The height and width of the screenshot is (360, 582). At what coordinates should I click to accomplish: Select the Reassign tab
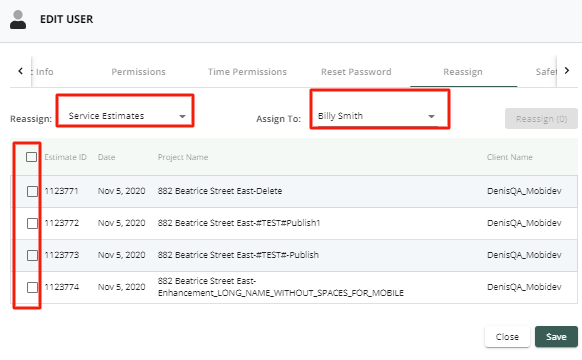(x=463, y=72)
